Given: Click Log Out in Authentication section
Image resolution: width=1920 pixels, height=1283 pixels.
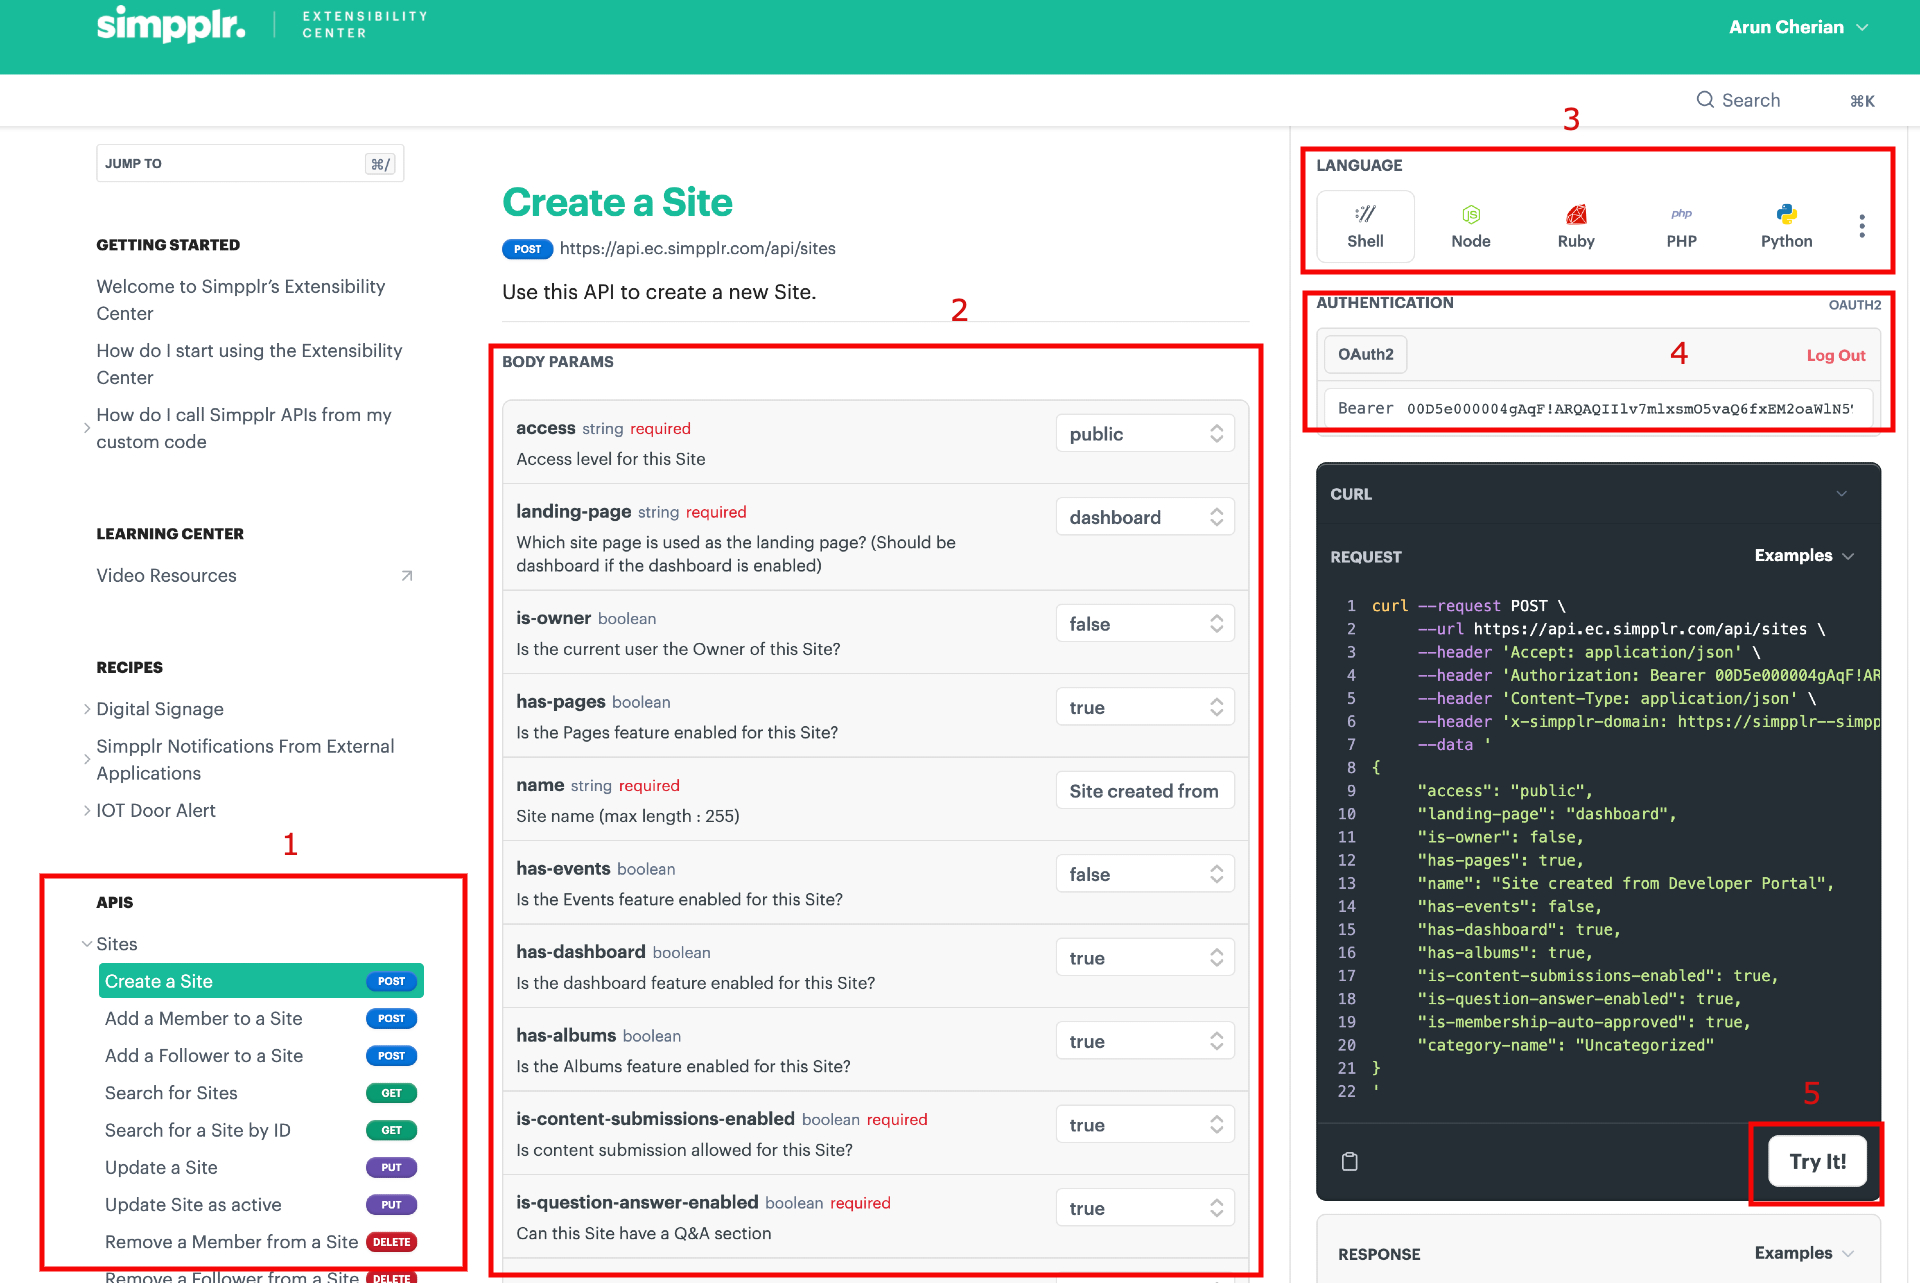Looking at the screenshot, I should coord(1835,355).
